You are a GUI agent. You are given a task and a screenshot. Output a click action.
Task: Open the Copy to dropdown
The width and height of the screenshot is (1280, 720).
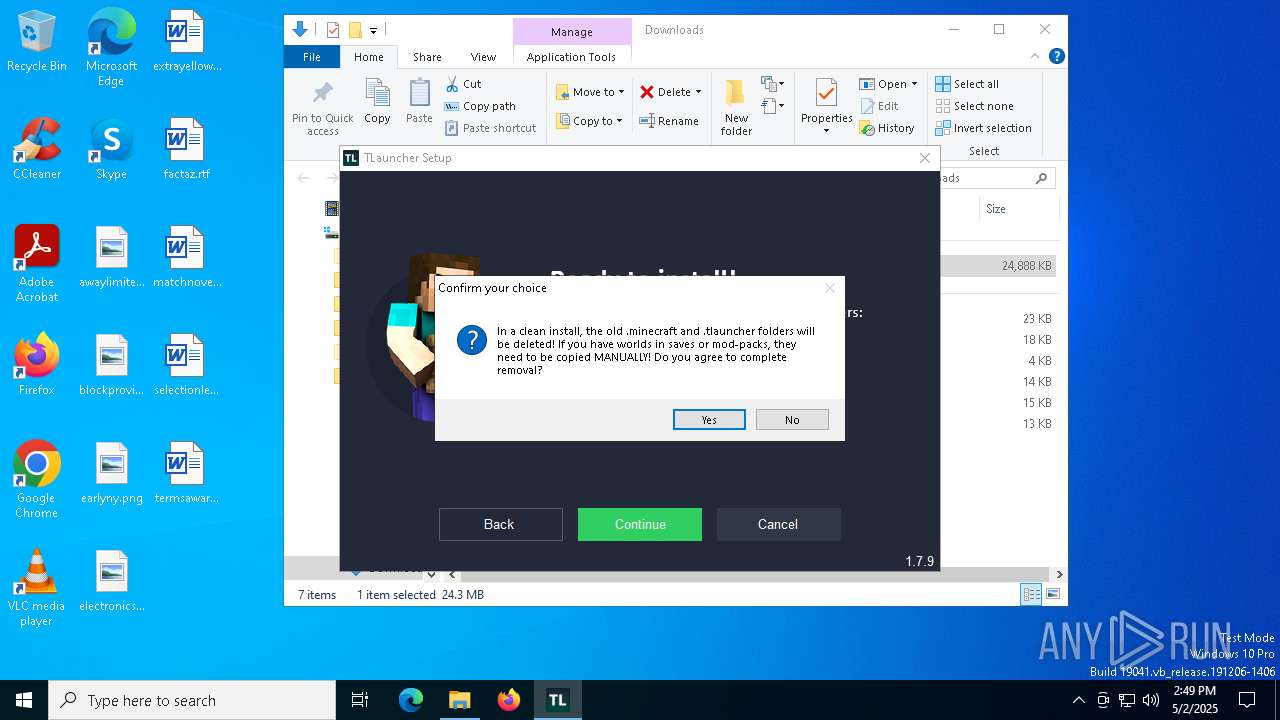point(589,121)
